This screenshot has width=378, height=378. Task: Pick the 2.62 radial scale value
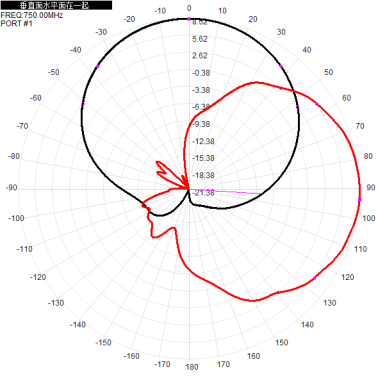pyautogui.click(x=200, y=56)
